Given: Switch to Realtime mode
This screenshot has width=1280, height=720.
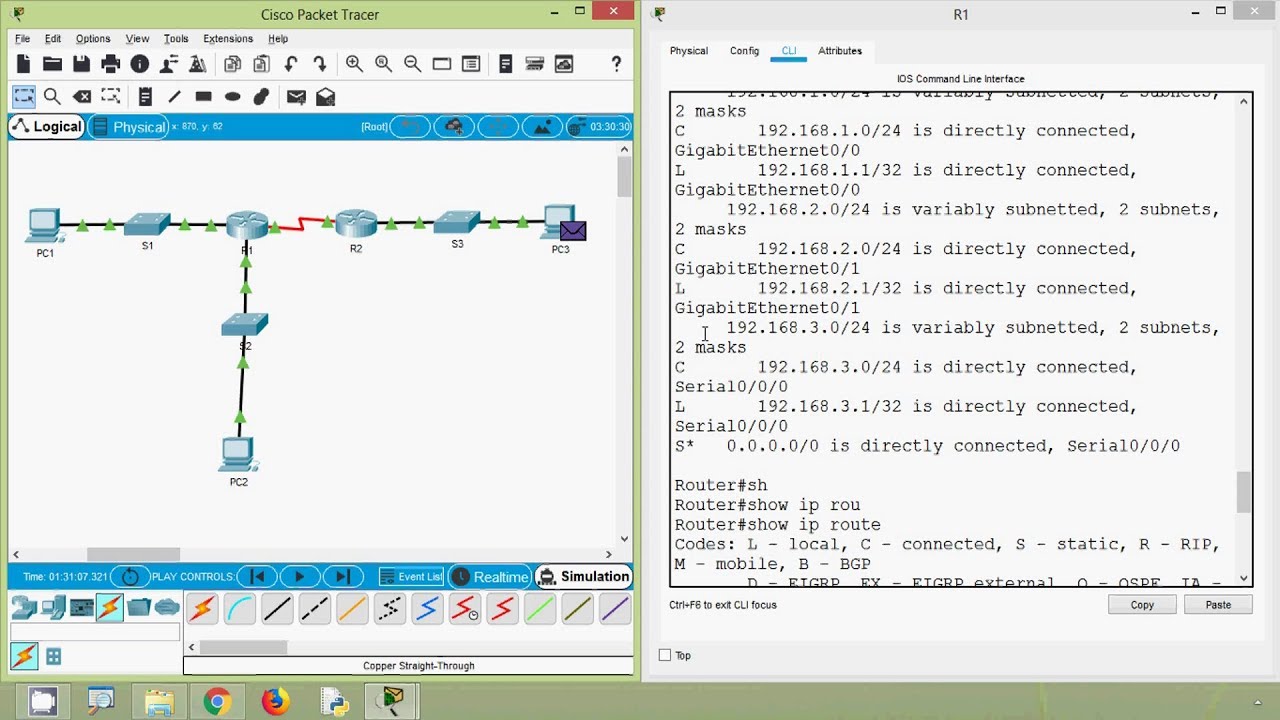Looking at the screenshot, I should click(x=490, y=577).
